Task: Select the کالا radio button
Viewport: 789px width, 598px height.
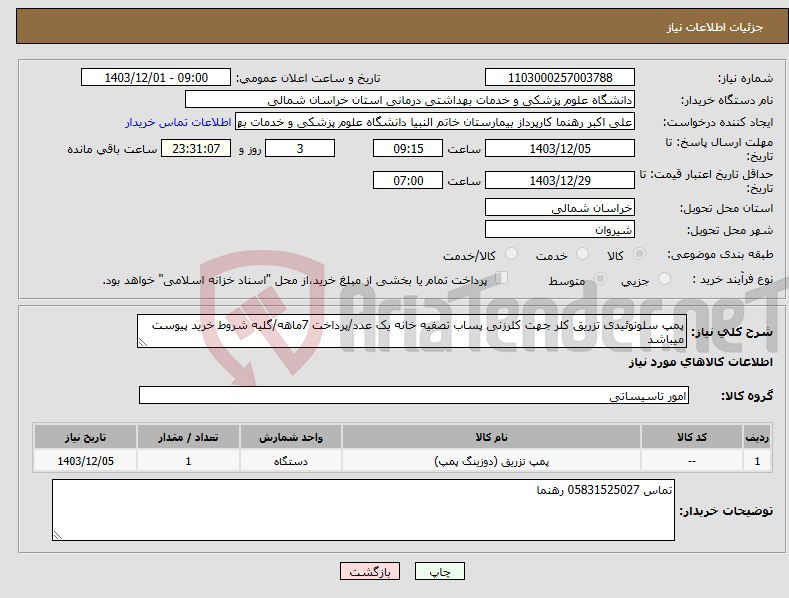Action: click(639, 254)
